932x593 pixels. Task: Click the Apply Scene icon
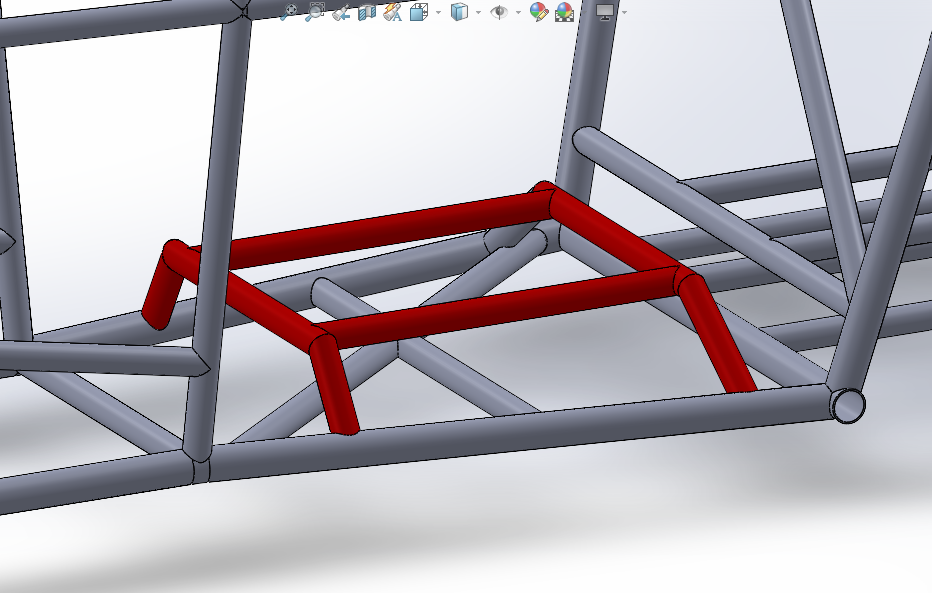click(x=564, y=12)
